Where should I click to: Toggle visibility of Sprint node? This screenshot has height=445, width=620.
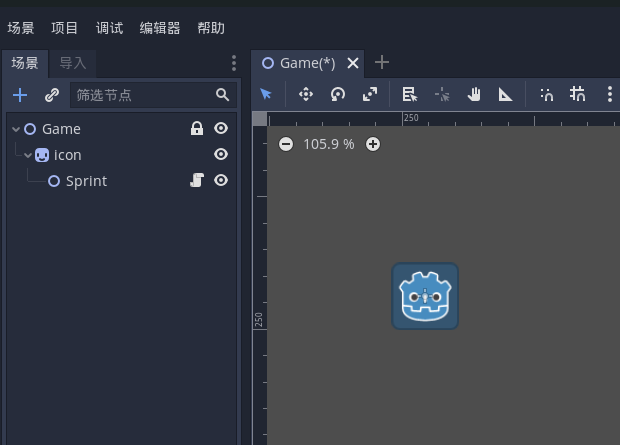[221, 180]
